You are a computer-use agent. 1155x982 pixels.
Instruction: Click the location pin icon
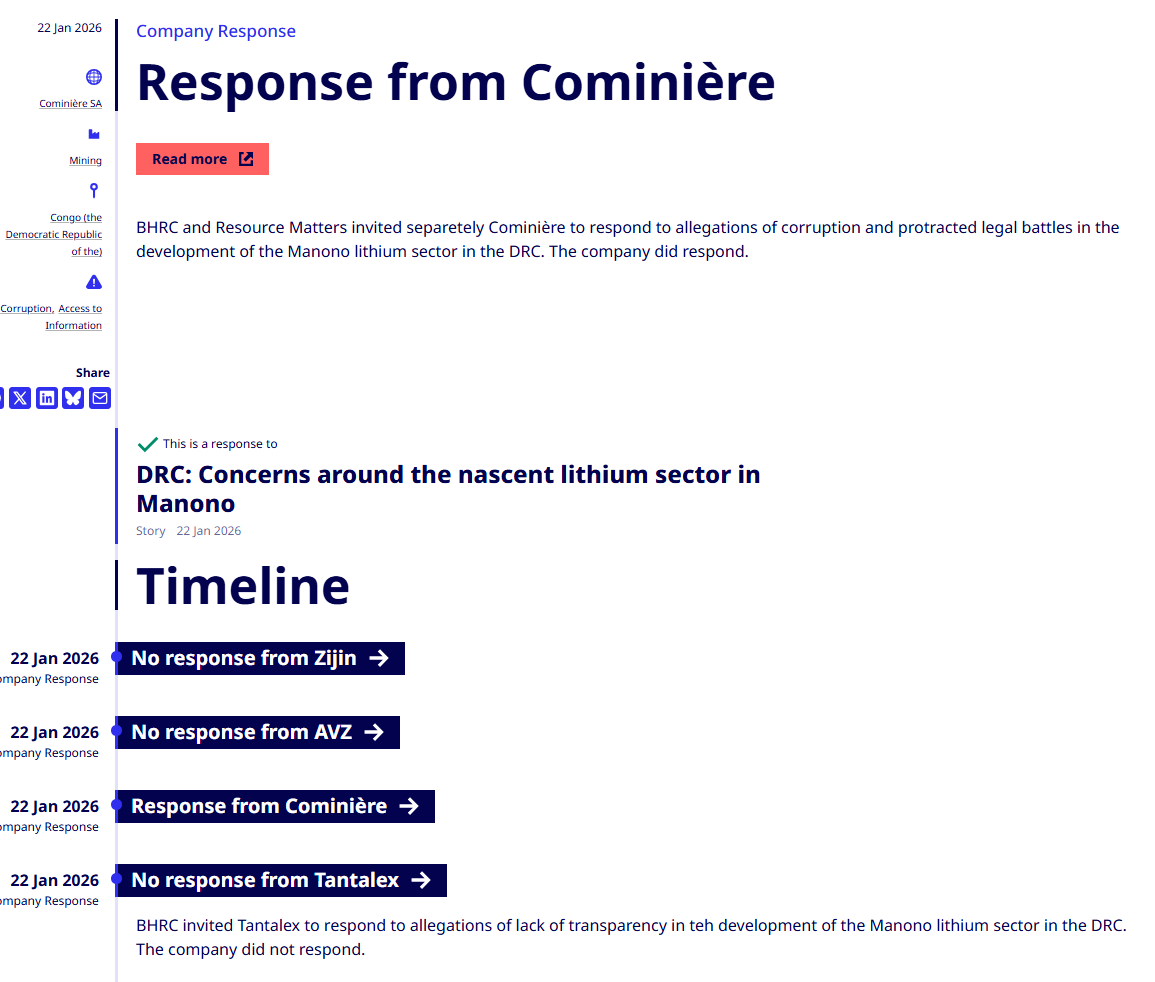tap(94, 190)
